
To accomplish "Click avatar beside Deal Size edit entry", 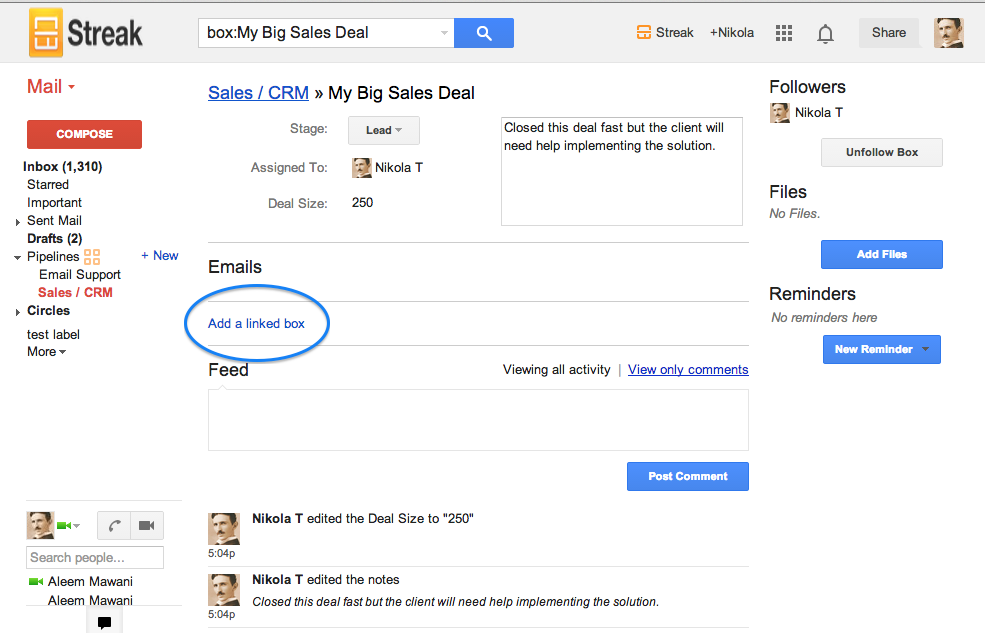I will (x=224, y=529).
